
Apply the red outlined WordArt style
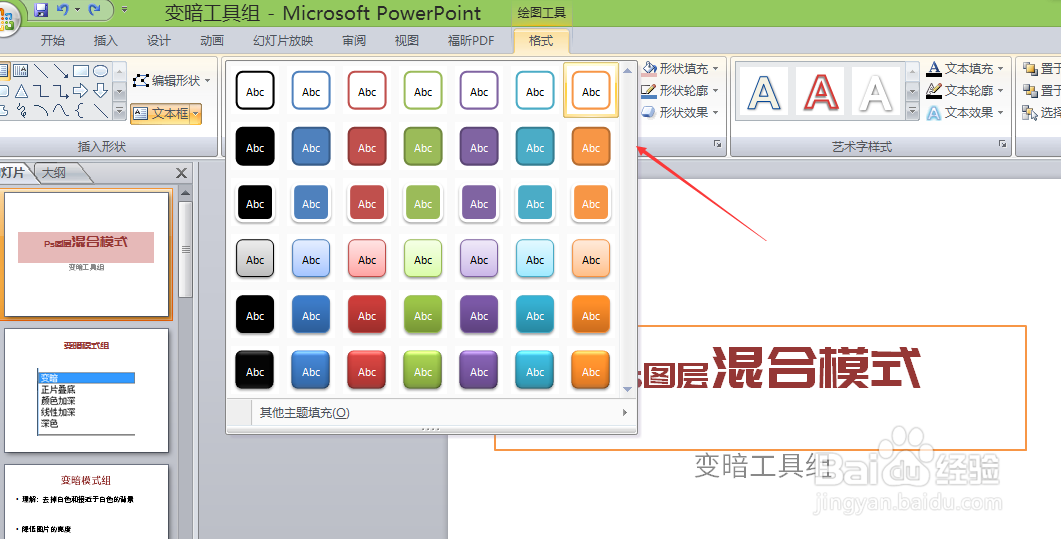(819, 91)
